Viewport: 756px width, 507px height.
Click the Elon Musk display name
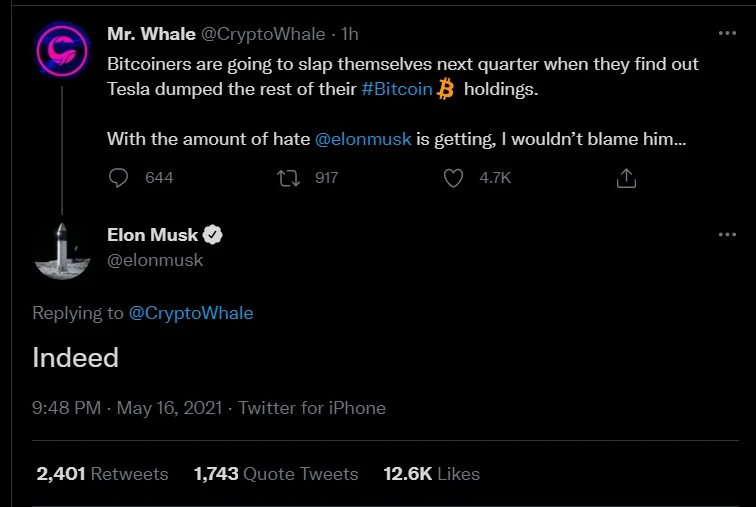pyautogui.click(x=152, y=235)
